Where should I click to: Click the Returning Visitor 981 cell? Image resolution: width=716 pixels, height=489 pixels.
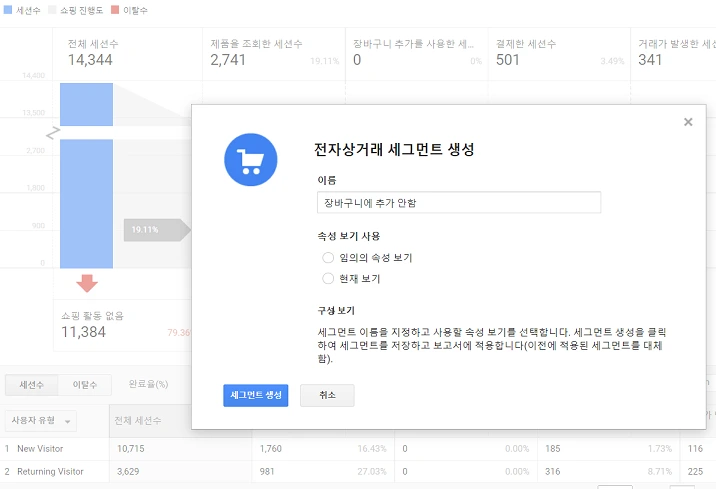point(267,472)
